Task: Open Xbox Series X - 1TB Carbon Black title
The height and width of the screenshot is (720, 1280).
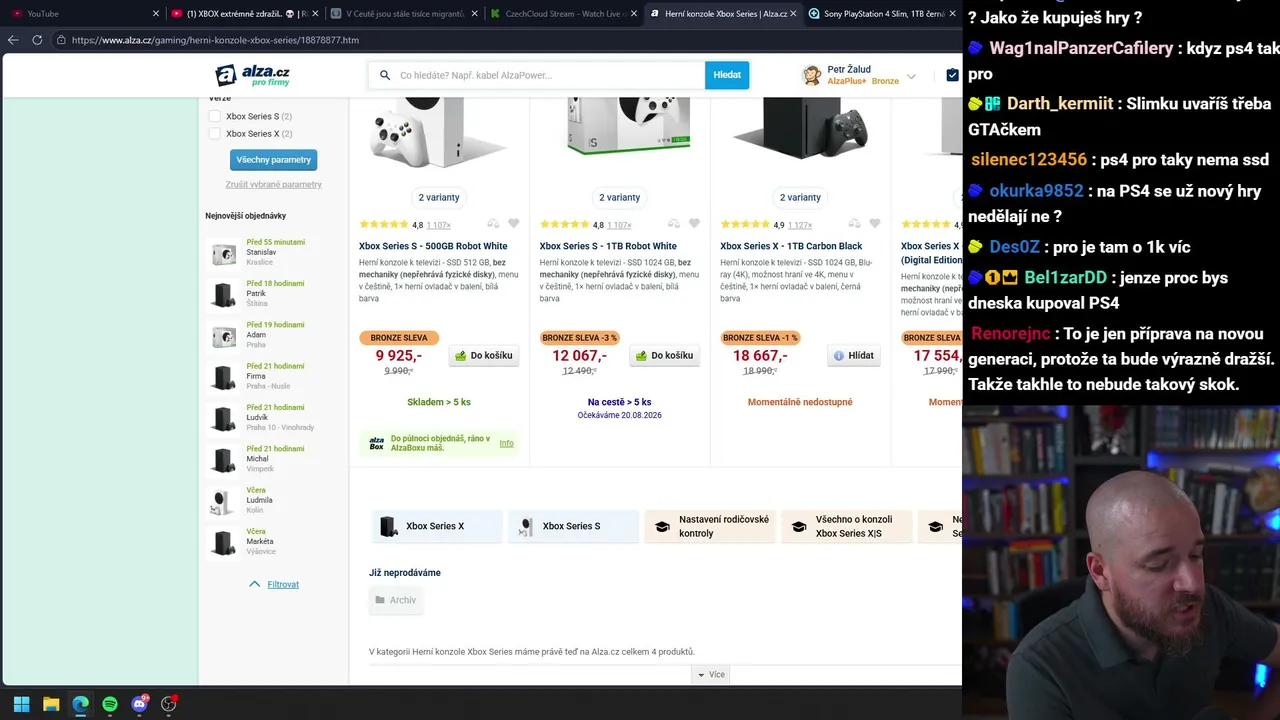Action: (791, 246)
